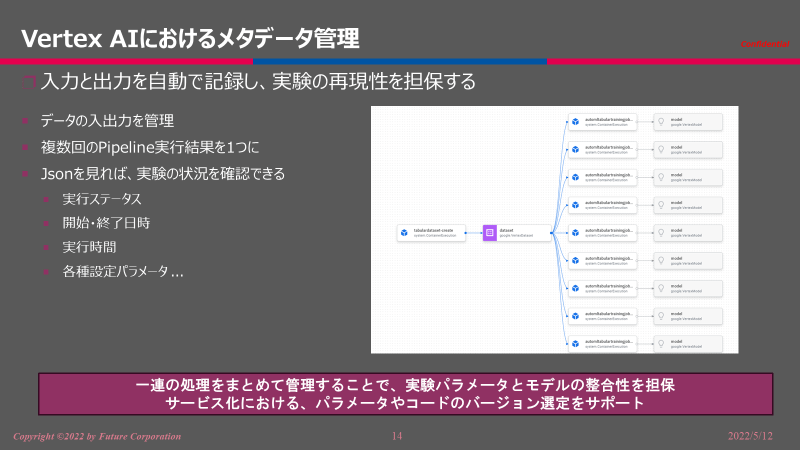Click the purple table icon on dataset node
This screenshot has width=800, height=450.
(x=490, y=233)
